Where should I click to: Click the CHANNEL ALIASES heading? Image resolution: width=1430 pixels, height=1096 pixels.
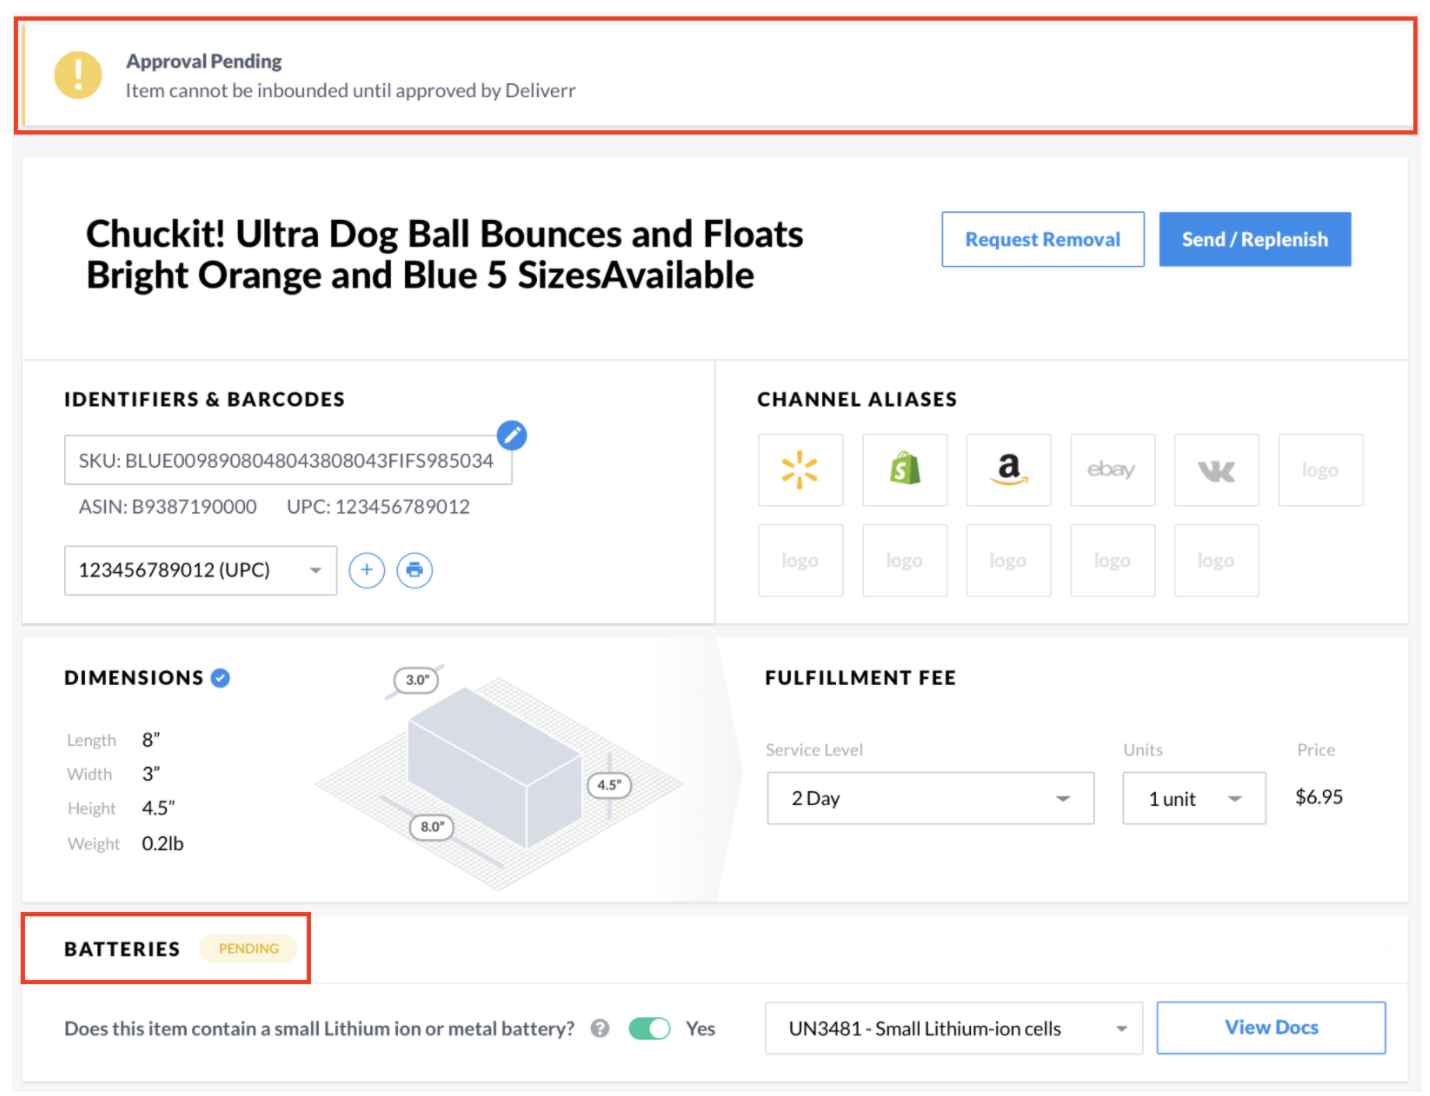coord(857,399)
